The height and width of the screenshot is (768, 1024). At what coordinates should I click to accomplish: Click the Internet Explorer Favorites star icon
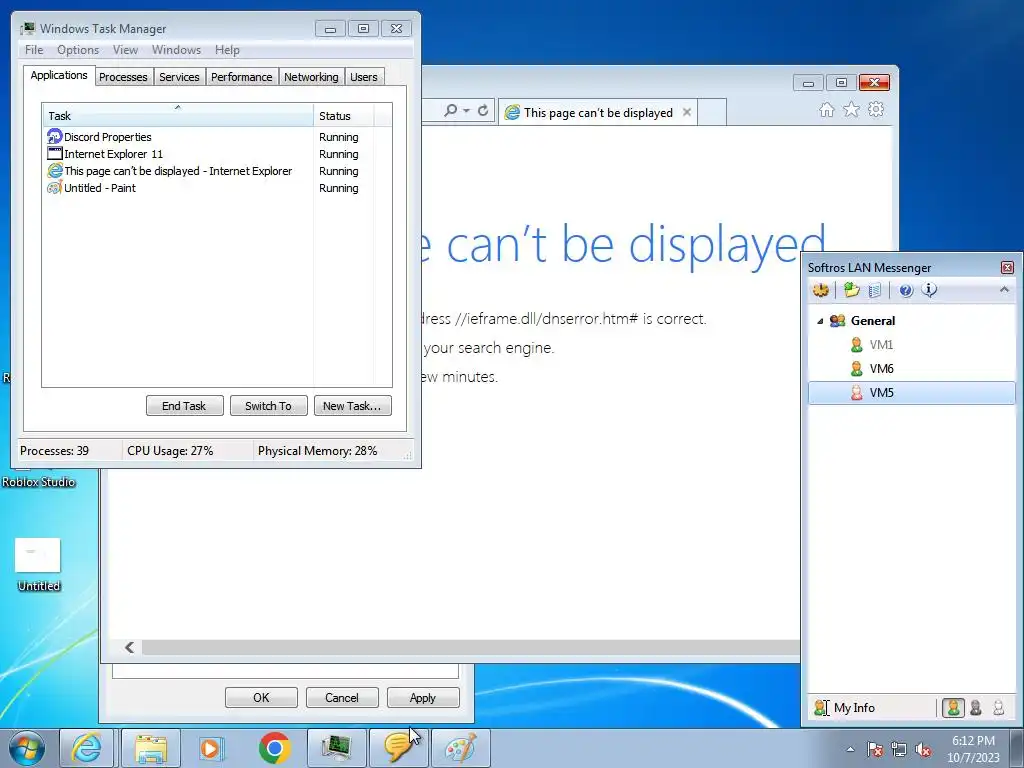coord(851,110)
